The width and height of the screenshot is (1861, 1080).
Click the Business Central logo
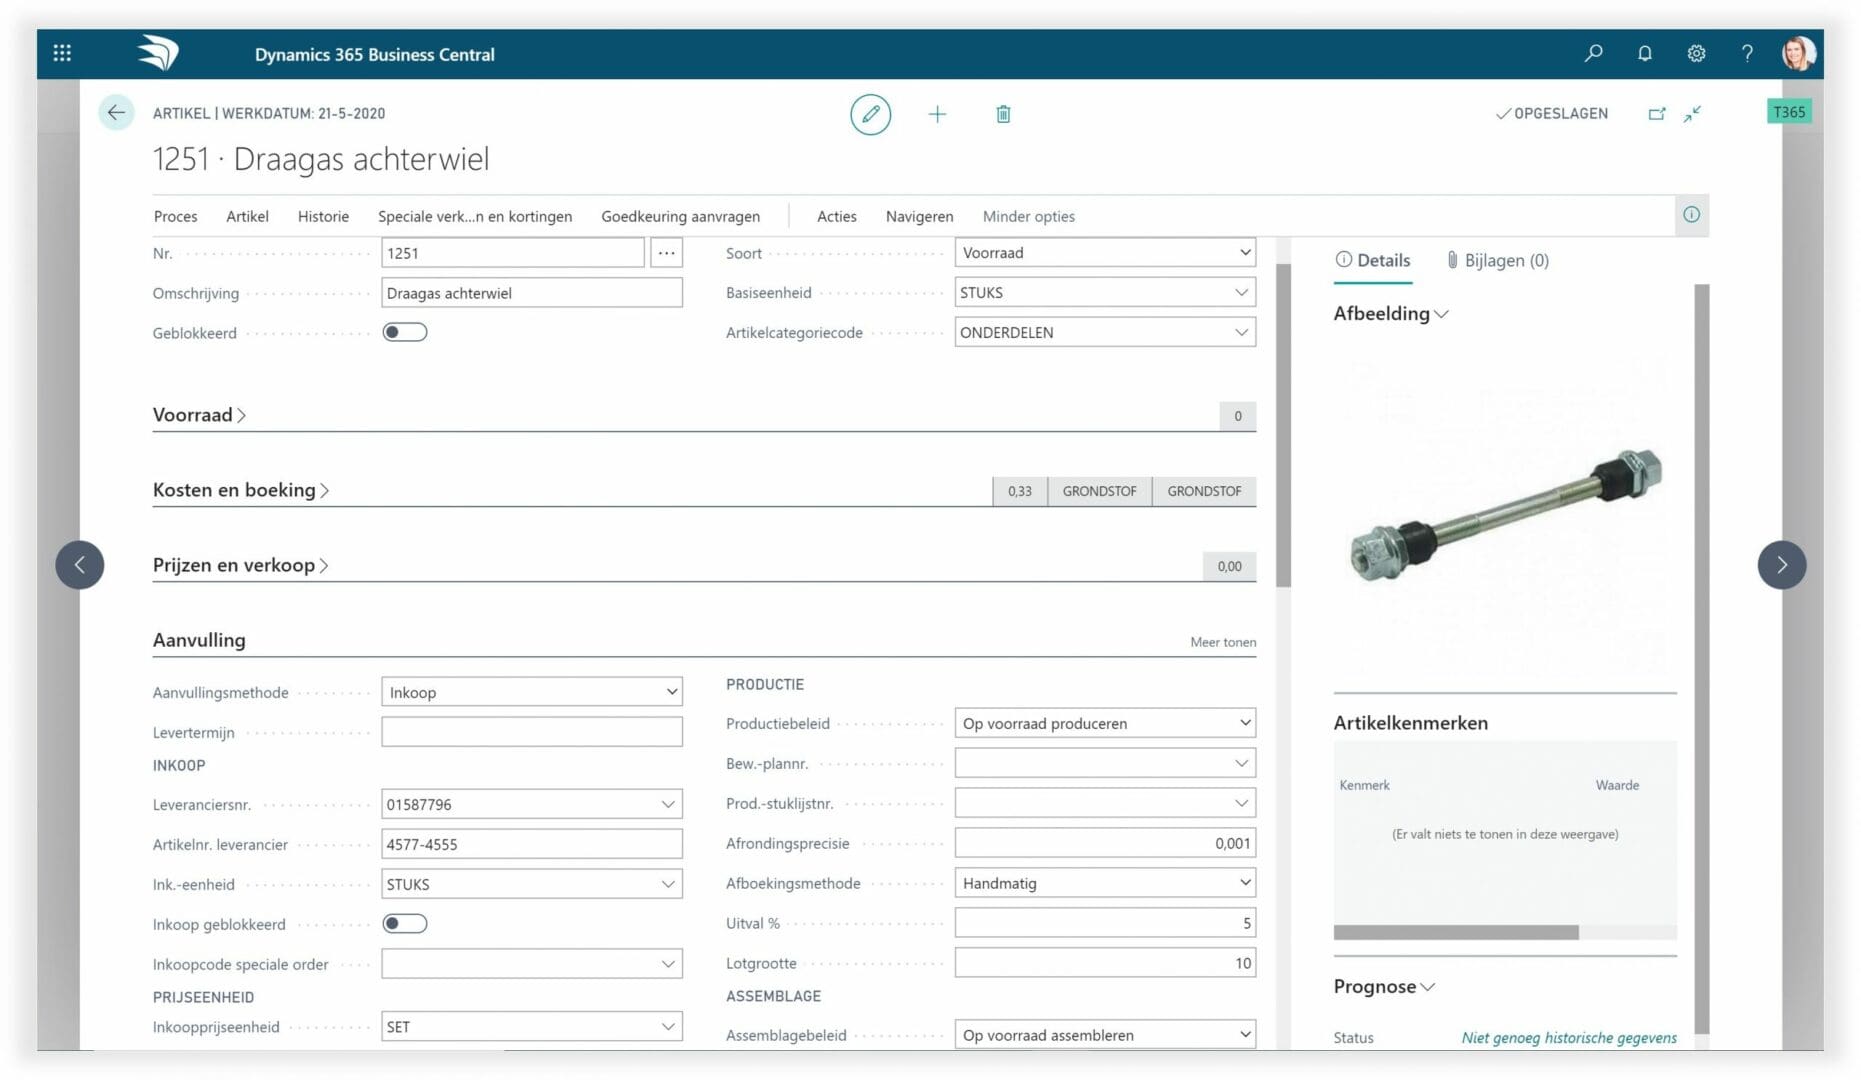pos(159,53)
